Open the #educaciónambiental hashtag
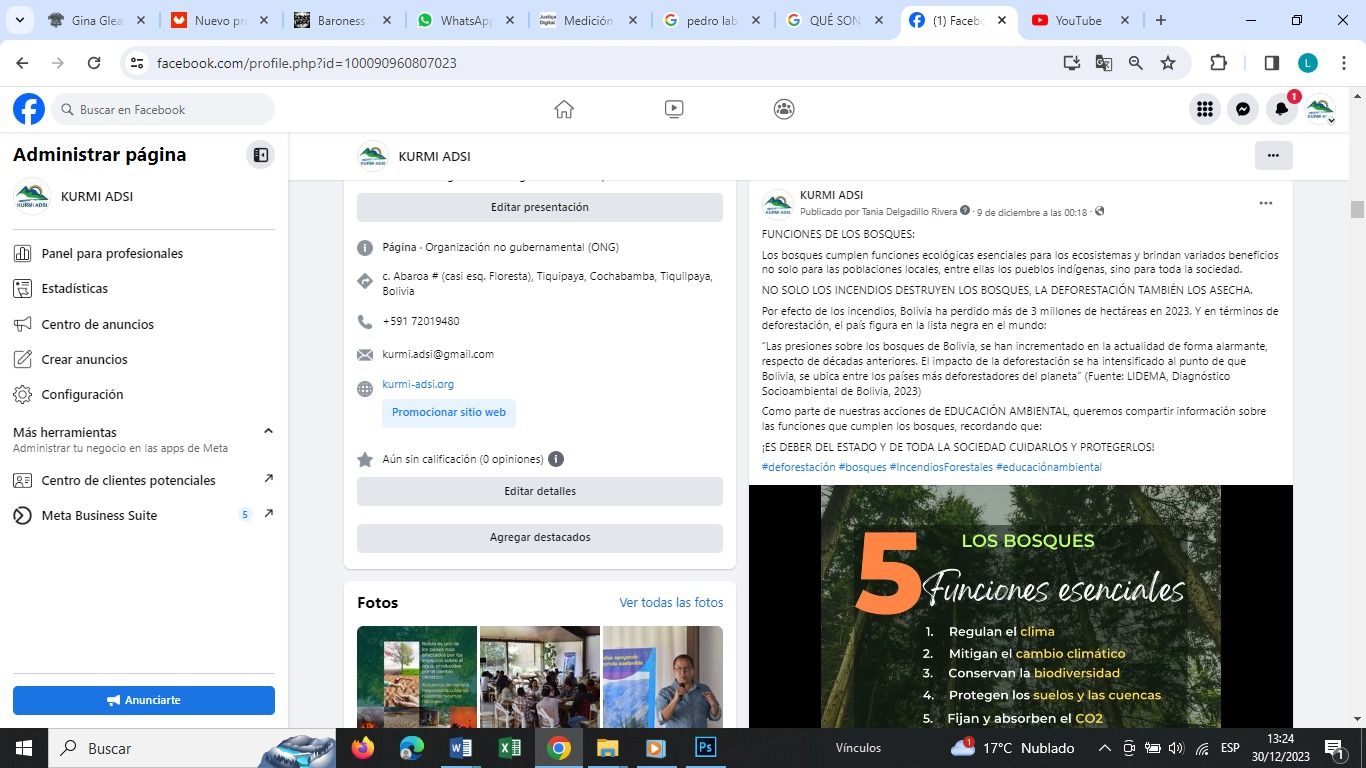Viewport: 1366px width, 768px height. tap(1049, 467)
